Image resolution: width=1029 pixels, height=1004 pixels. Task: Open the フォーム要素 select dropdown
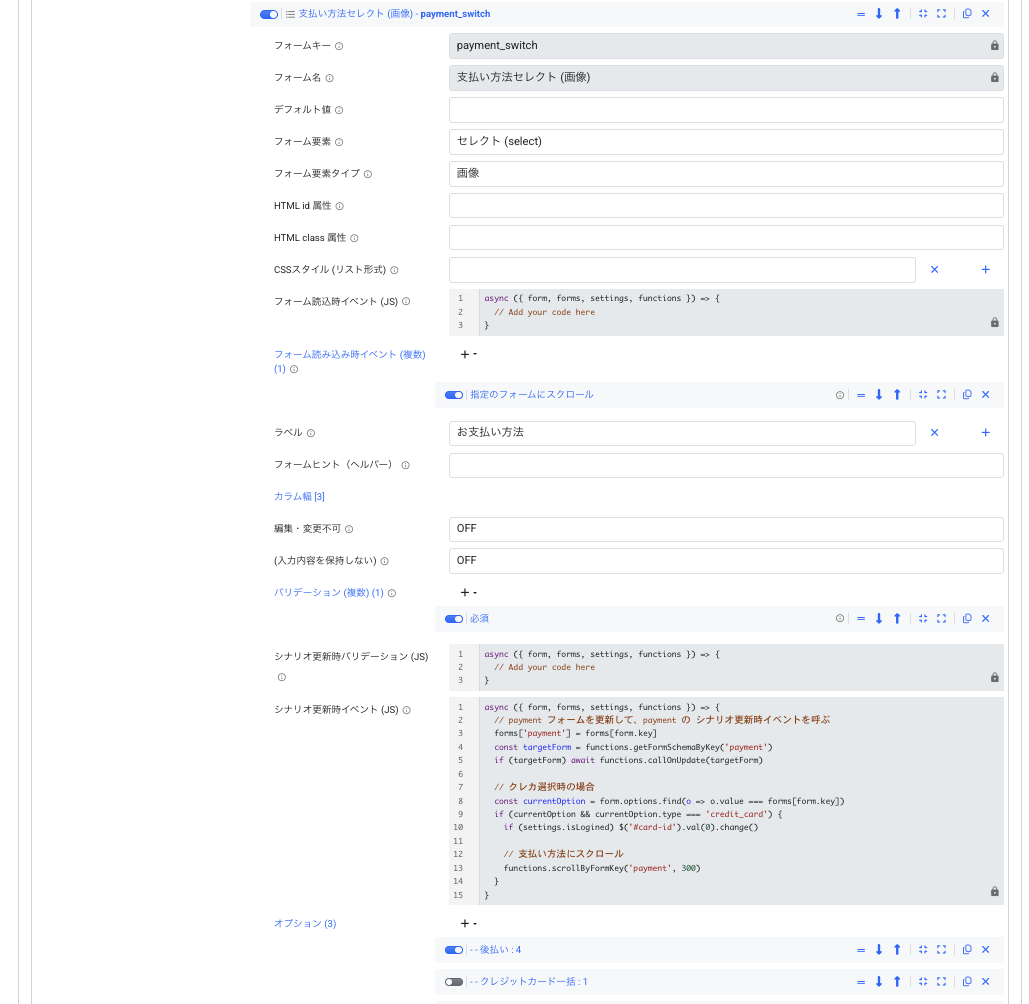[726, 142]
